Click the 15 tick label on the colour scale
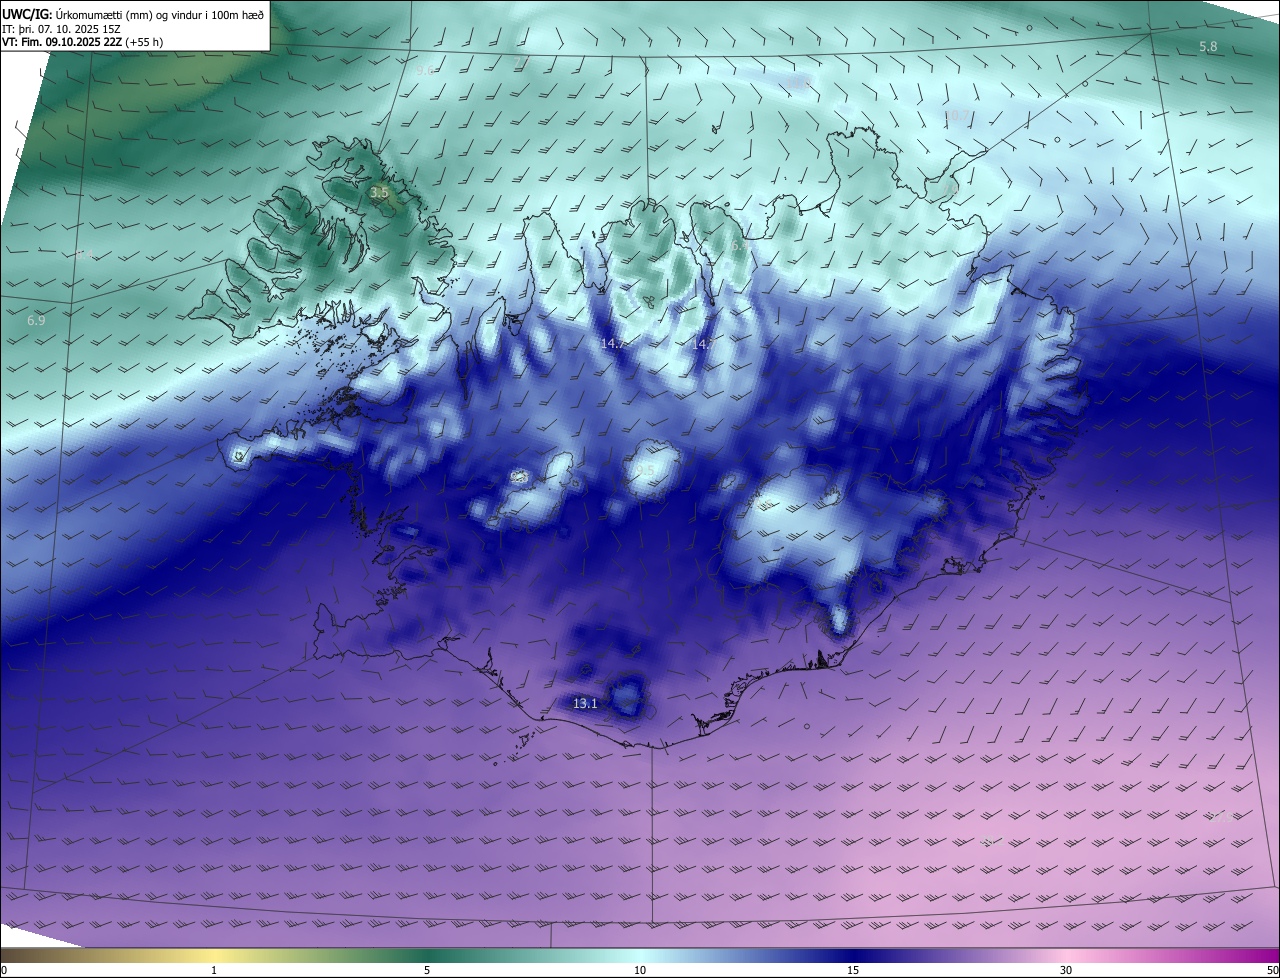The height and width of the screenshot is (978, 1280). tap(853, 970)
